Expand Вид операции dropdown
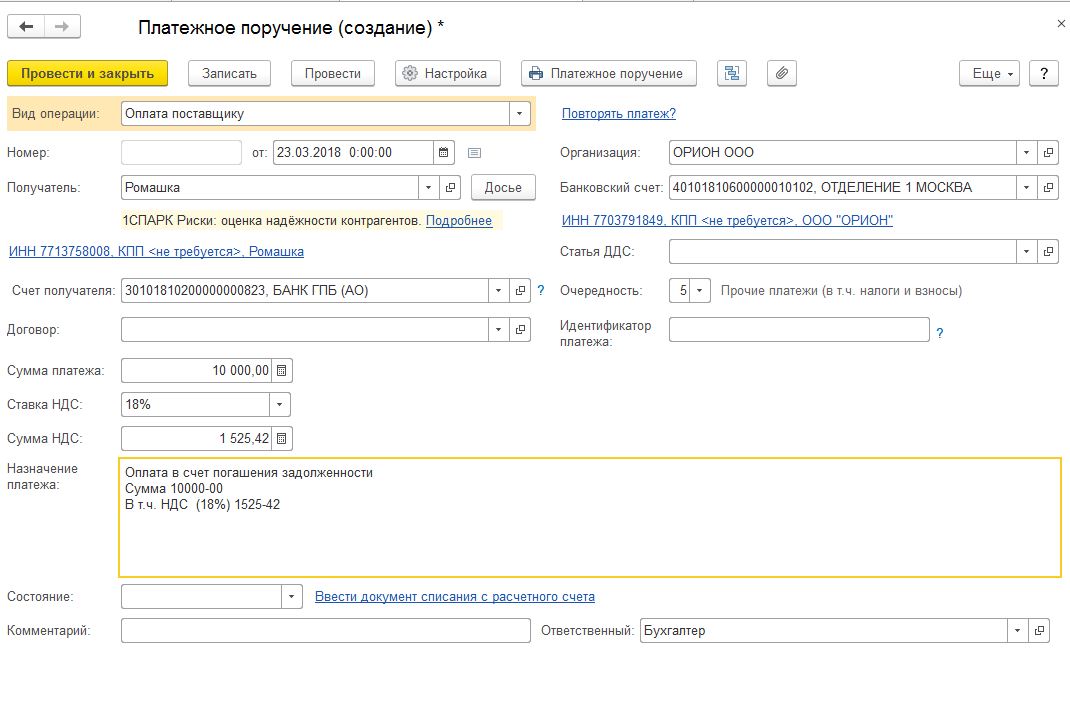The width and height of the screenshot is (1070, 704). (x=519, y=114)
